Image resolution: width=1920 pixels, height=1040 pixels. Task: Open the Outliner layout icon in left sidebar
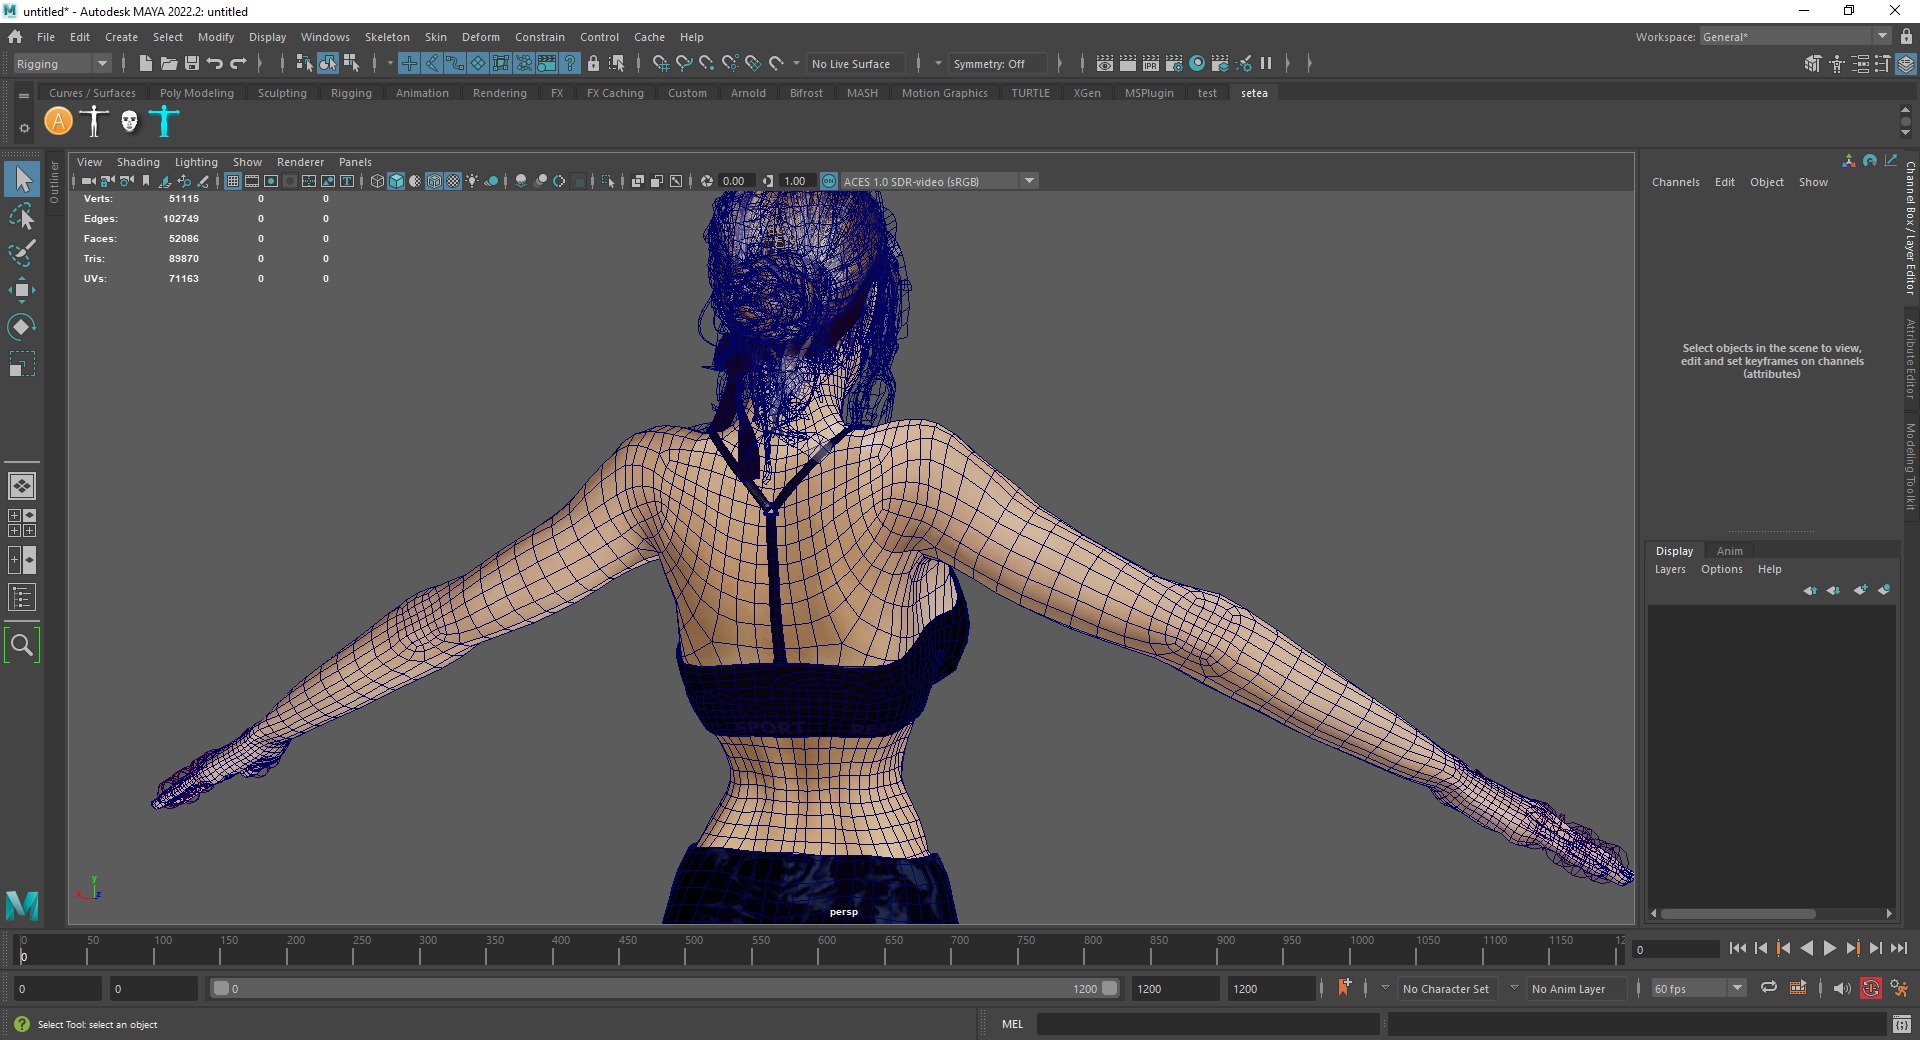coord(22,597)
